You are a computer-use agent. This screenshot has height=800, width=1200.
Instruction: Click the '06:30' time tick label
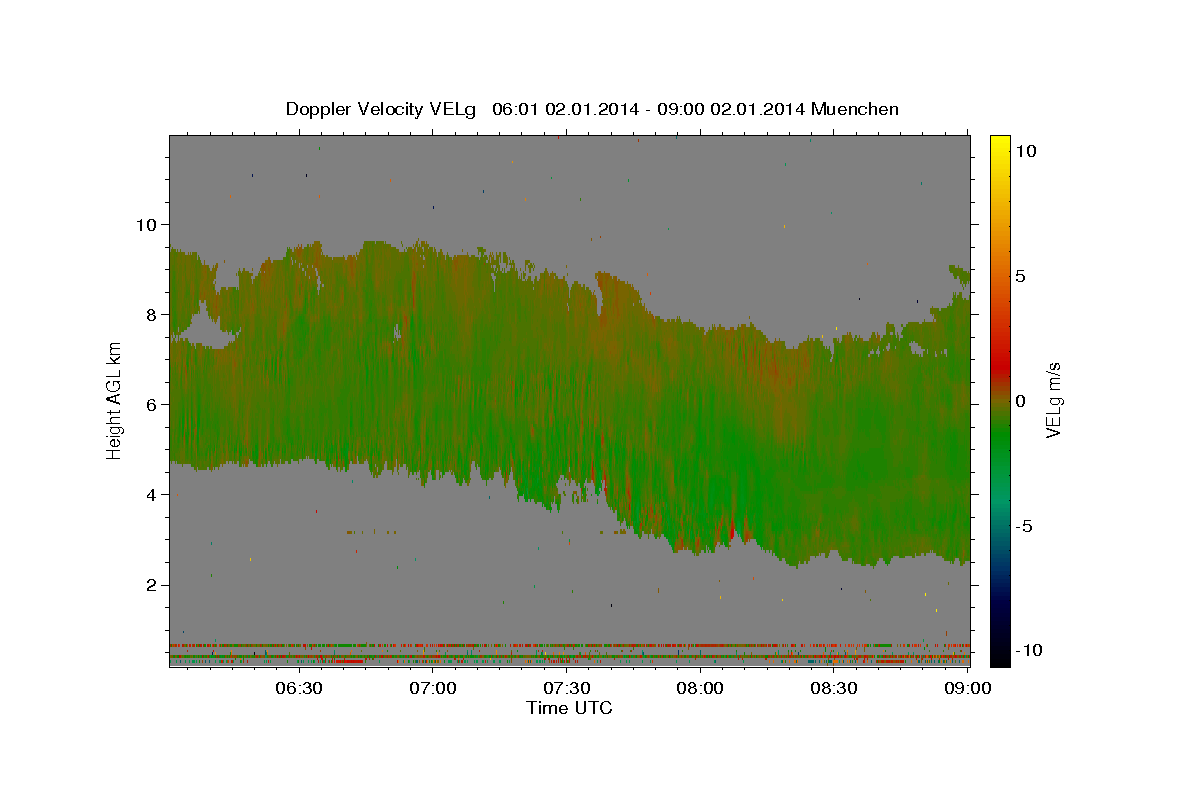click(x=298, y=688)
